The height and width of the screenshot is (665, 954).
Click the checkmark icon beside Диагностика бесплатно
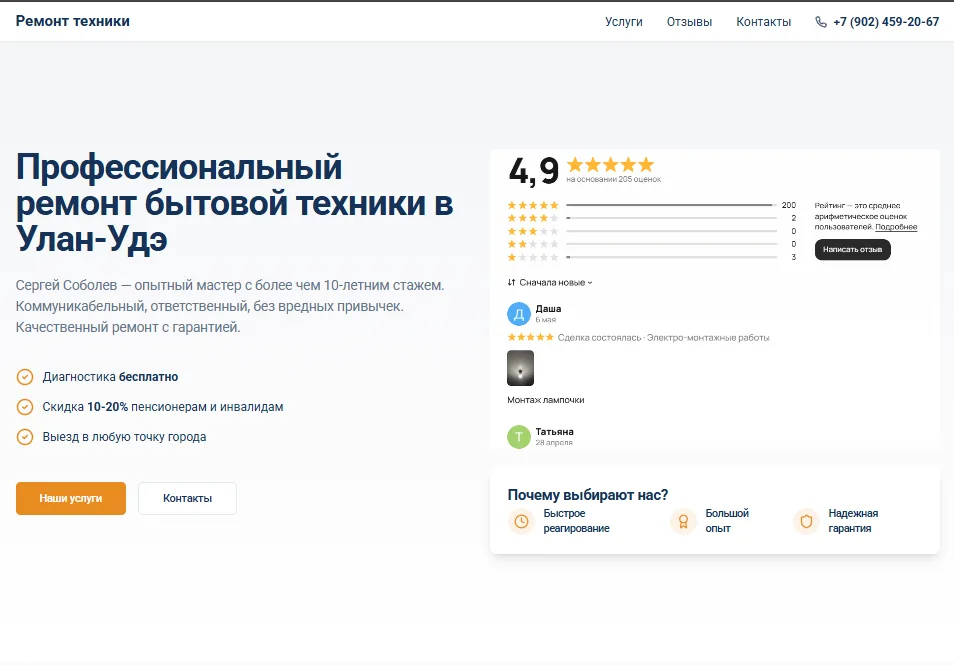click(25, 377)
